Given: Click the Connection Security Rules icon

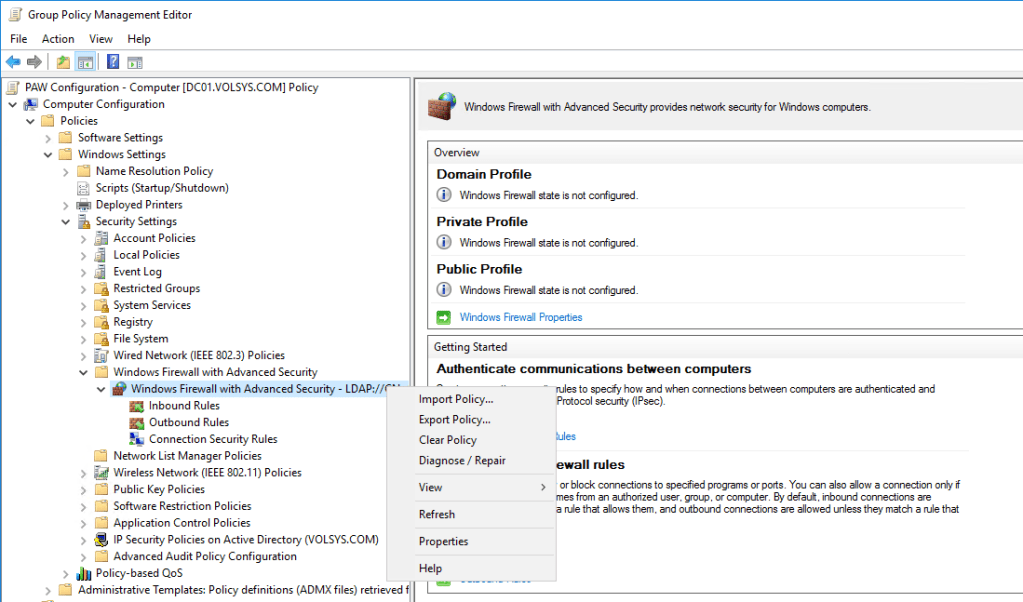Looking at the screenshot, I should [x=137, y=439].
